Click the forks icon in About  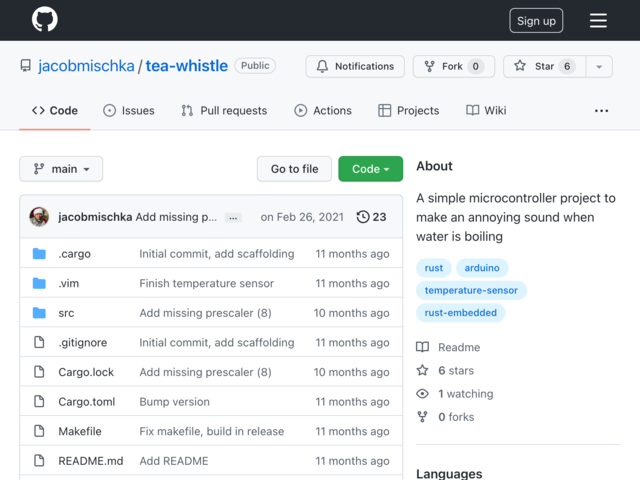[x=422, y=417]
